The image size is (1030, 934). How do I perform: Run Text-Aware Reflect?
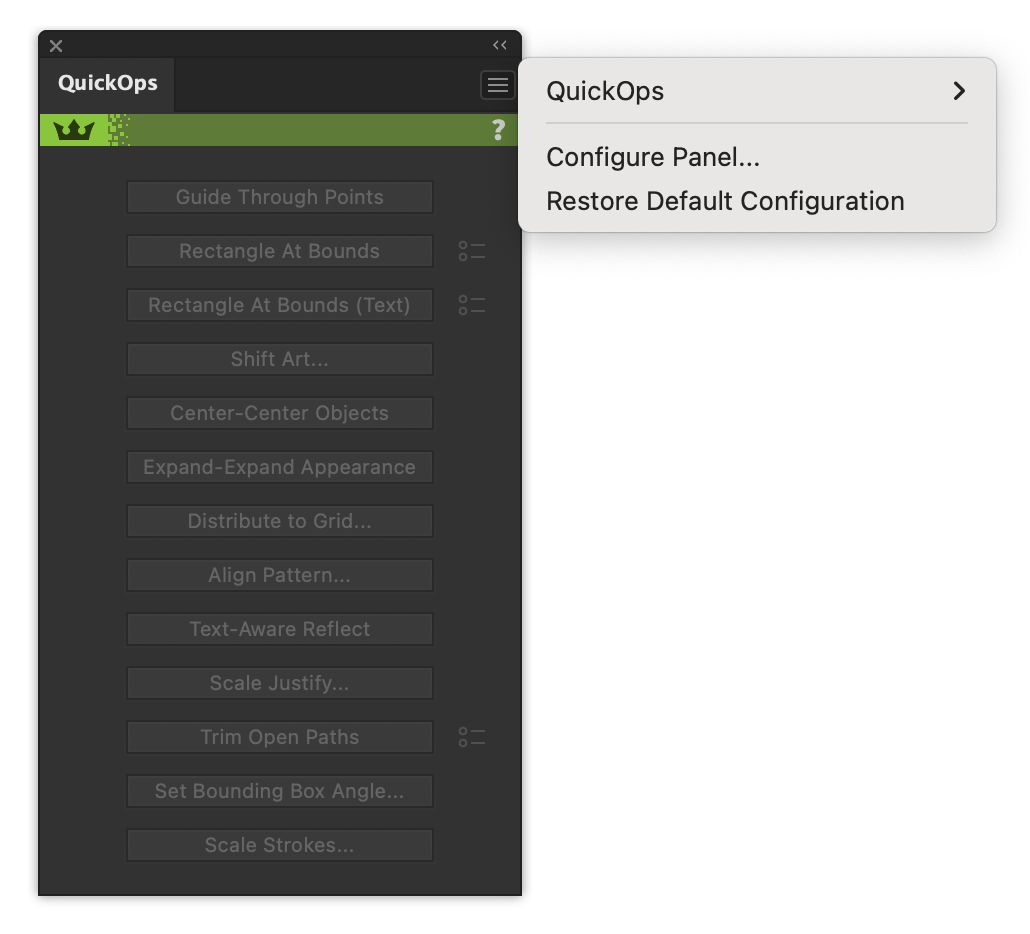pyautogui.click(x=280, y=629)
